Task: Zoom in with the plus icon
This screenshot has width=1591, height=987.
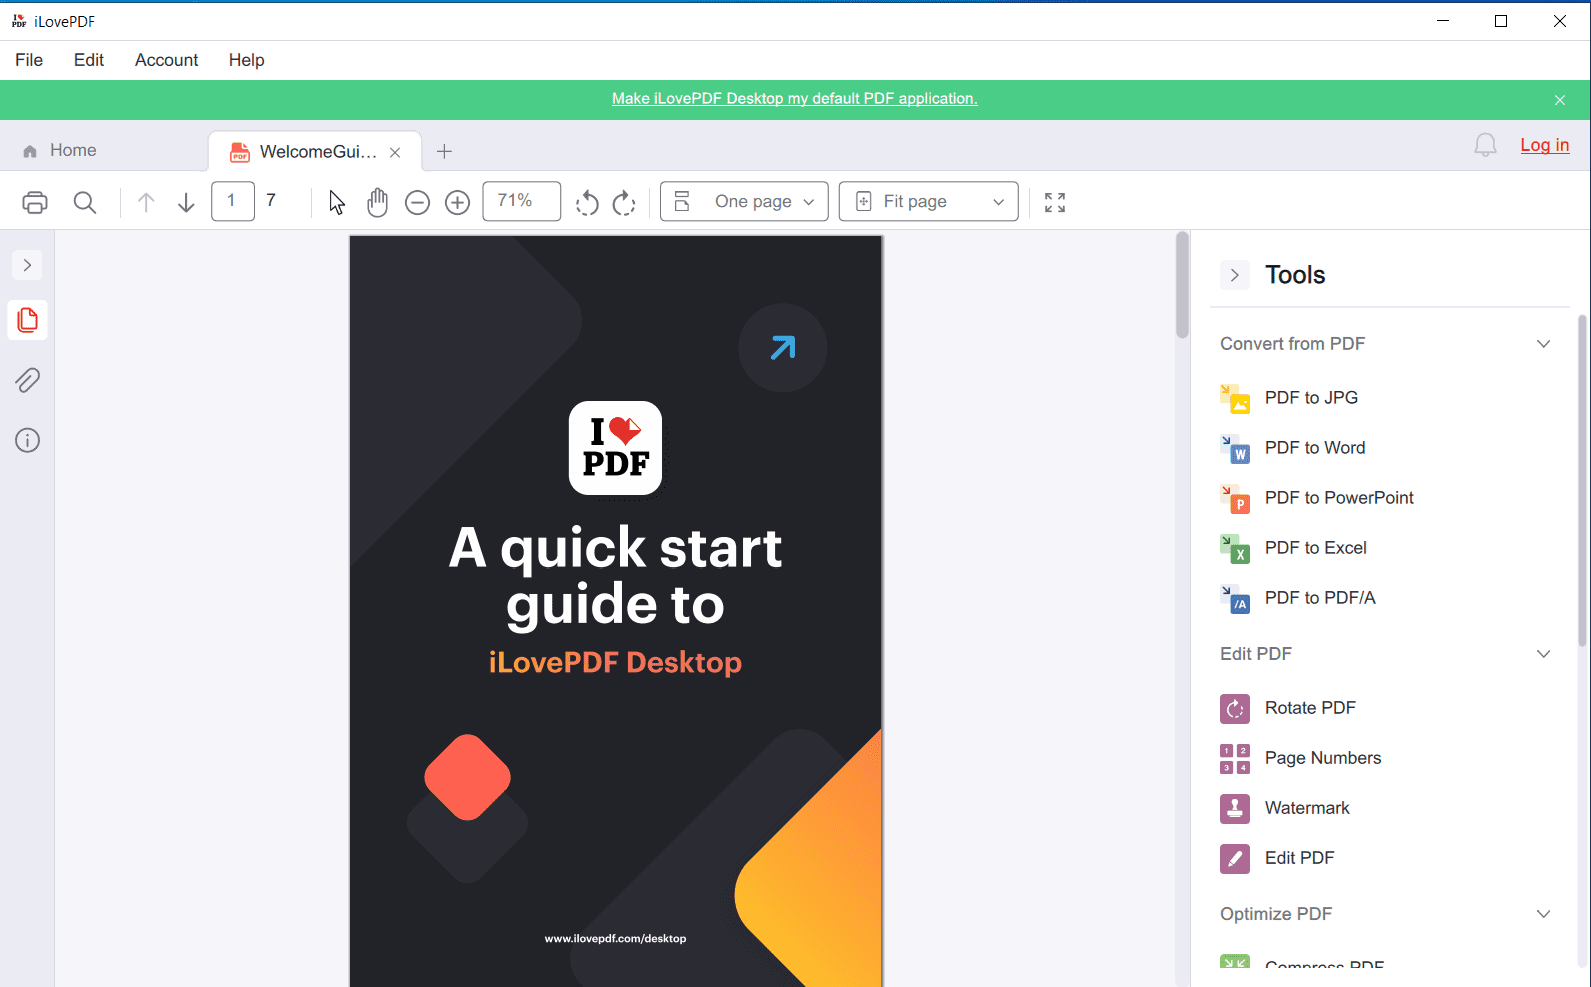Action: (457, 203)
